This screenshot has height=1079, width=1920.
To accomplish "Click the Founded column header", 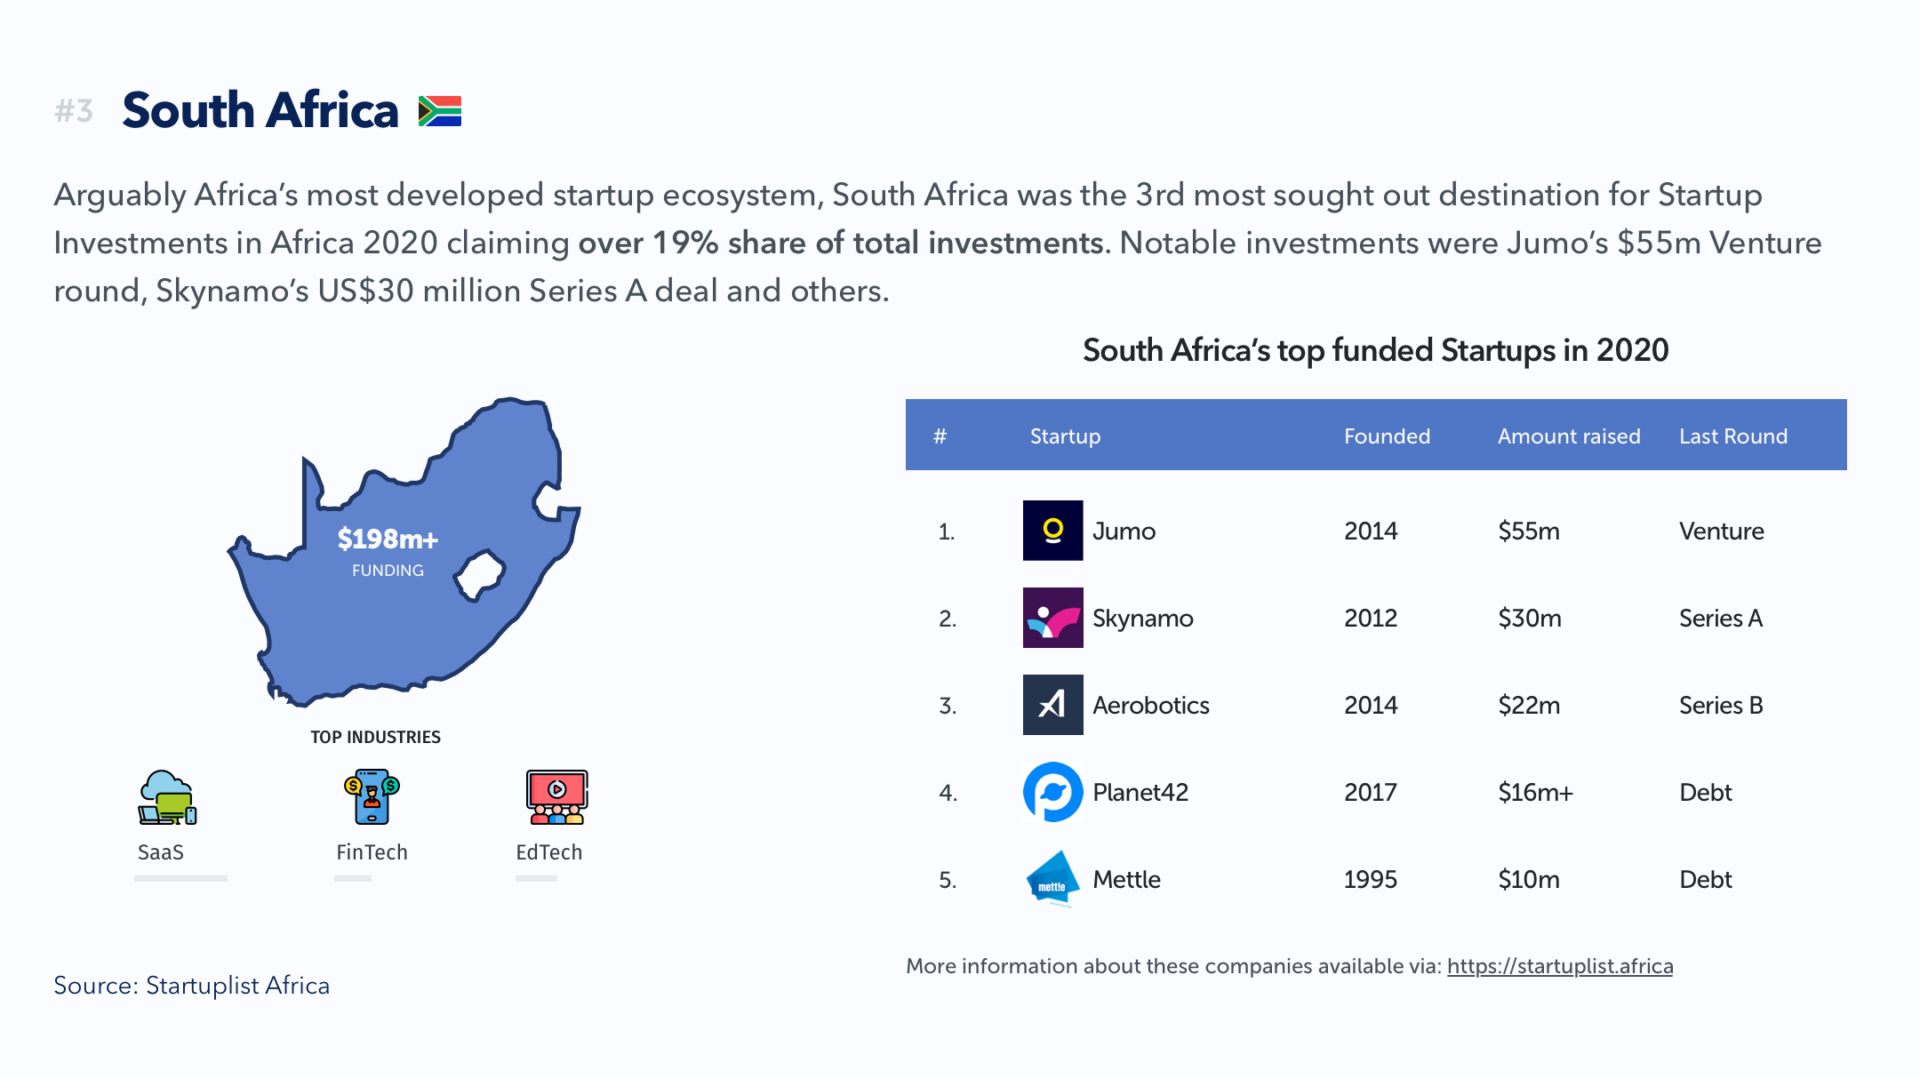I will (1386, 436).
